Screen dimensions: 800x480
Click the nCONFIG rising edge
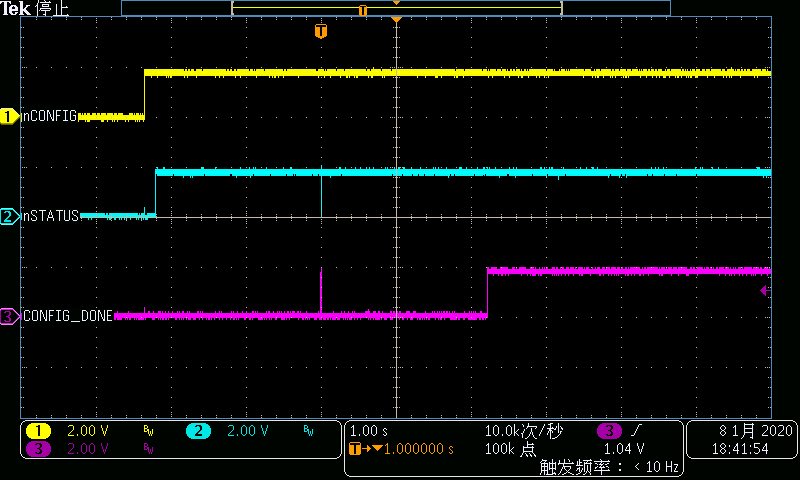144,95
